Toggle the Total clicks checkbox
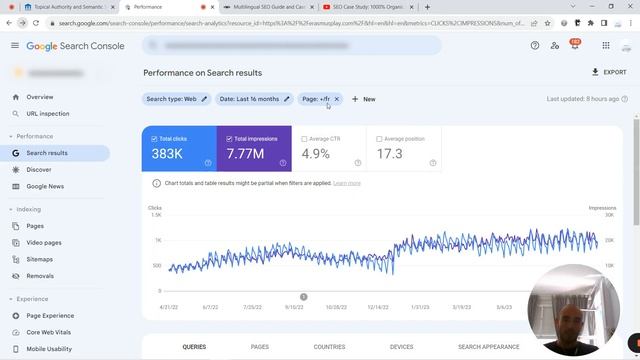Image resolution: width=640 pixels, height=360 pixels. (x=154, y=139)
